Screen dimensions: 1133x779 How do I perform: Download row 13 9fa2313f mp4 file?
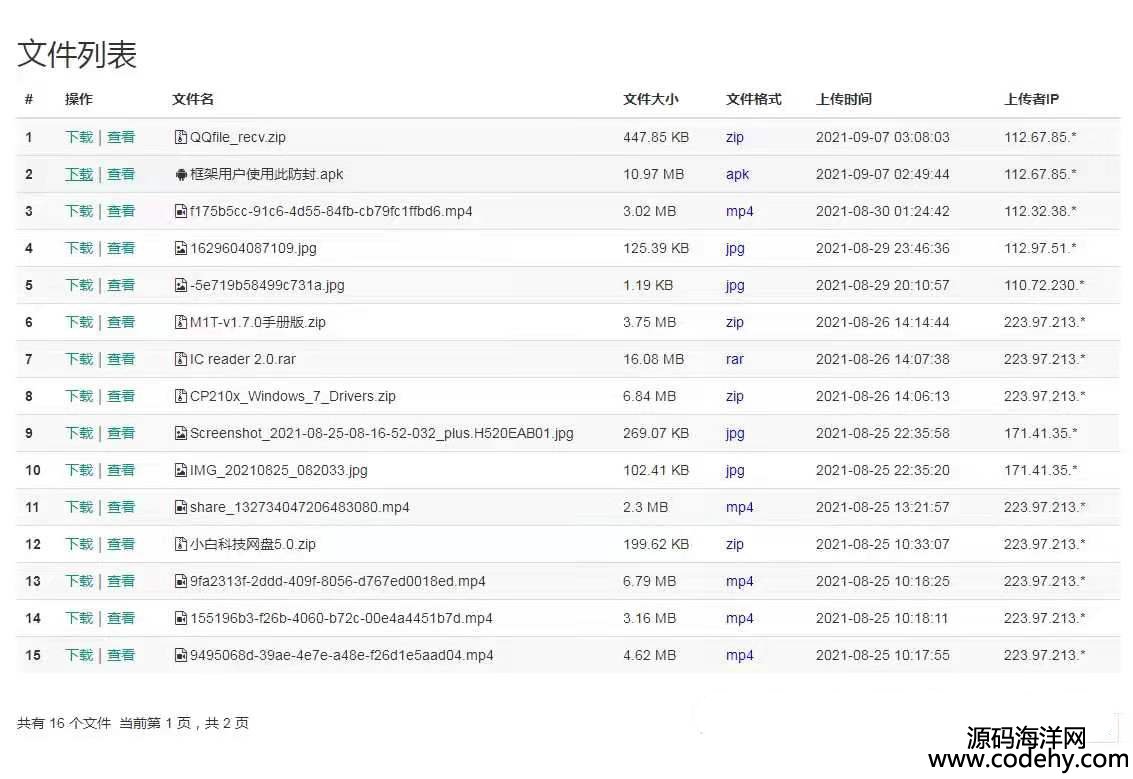click(79, 581)
